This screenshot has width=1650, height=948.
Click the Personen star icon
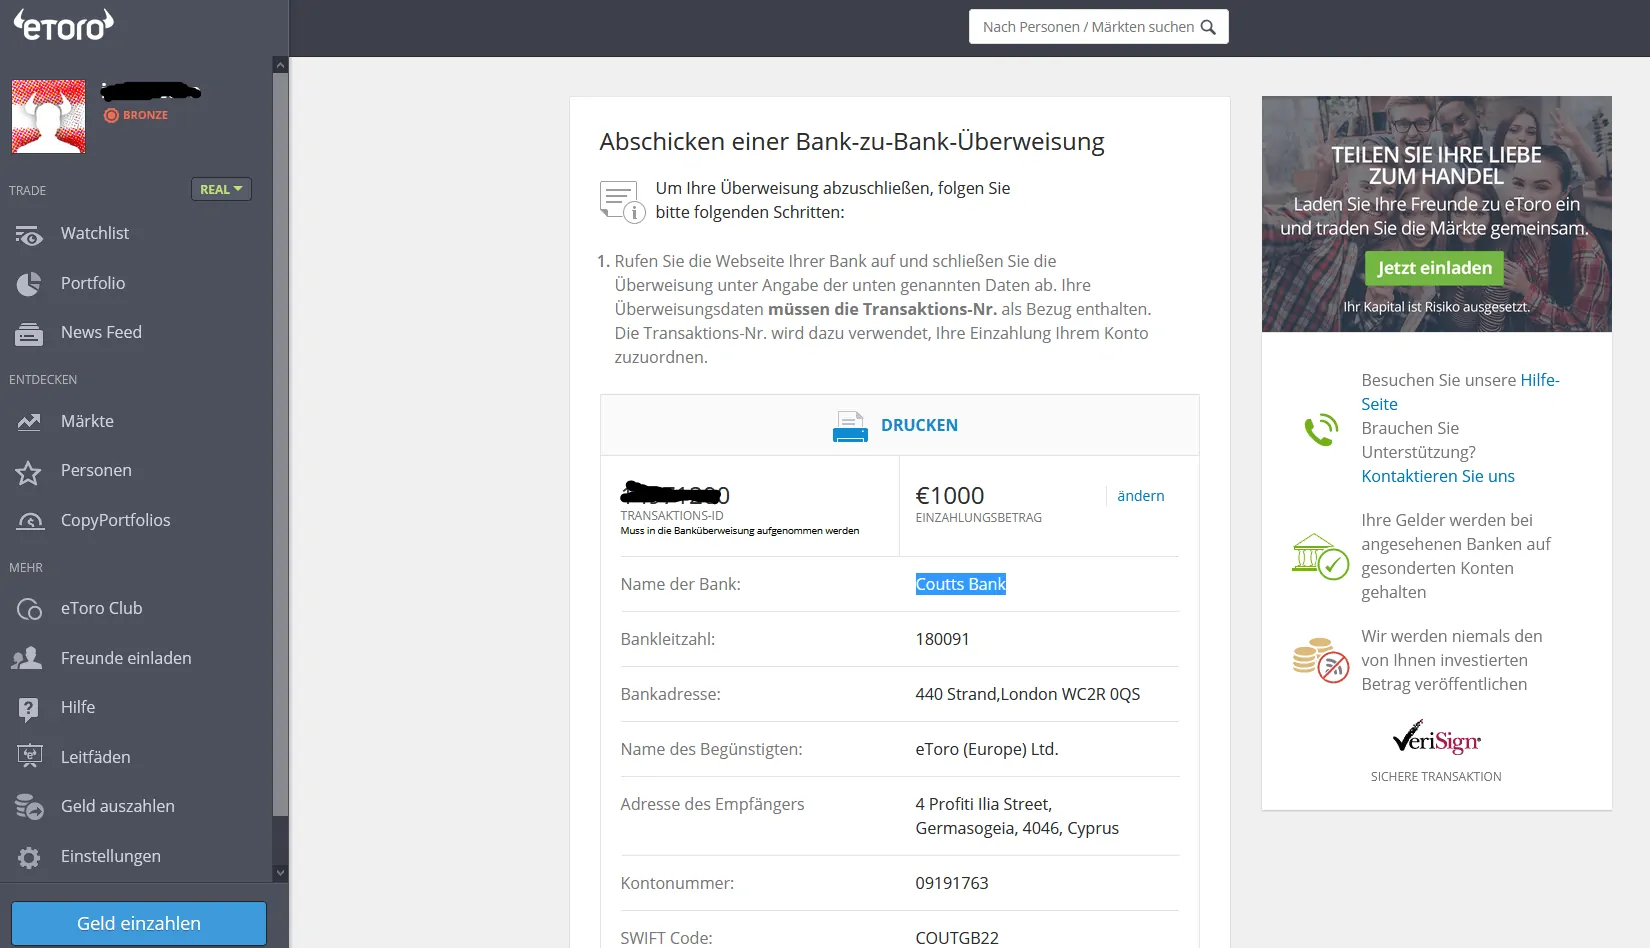point(29,472)
